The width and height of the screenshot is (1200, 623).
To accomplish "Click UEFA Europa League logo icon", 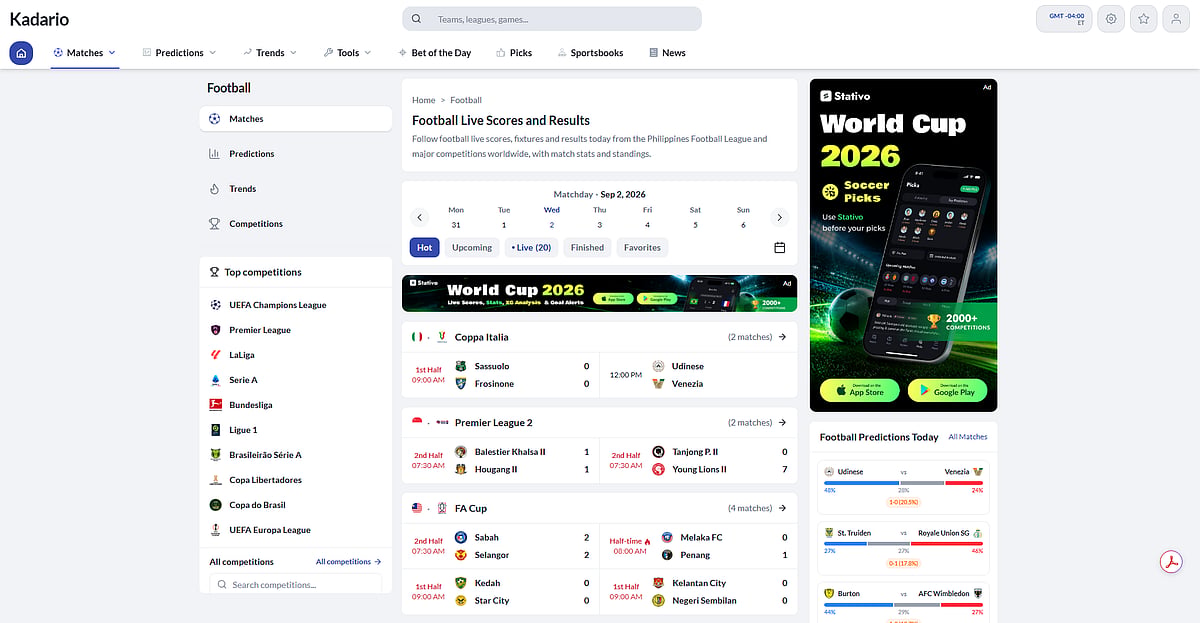I will pos(215,530).
